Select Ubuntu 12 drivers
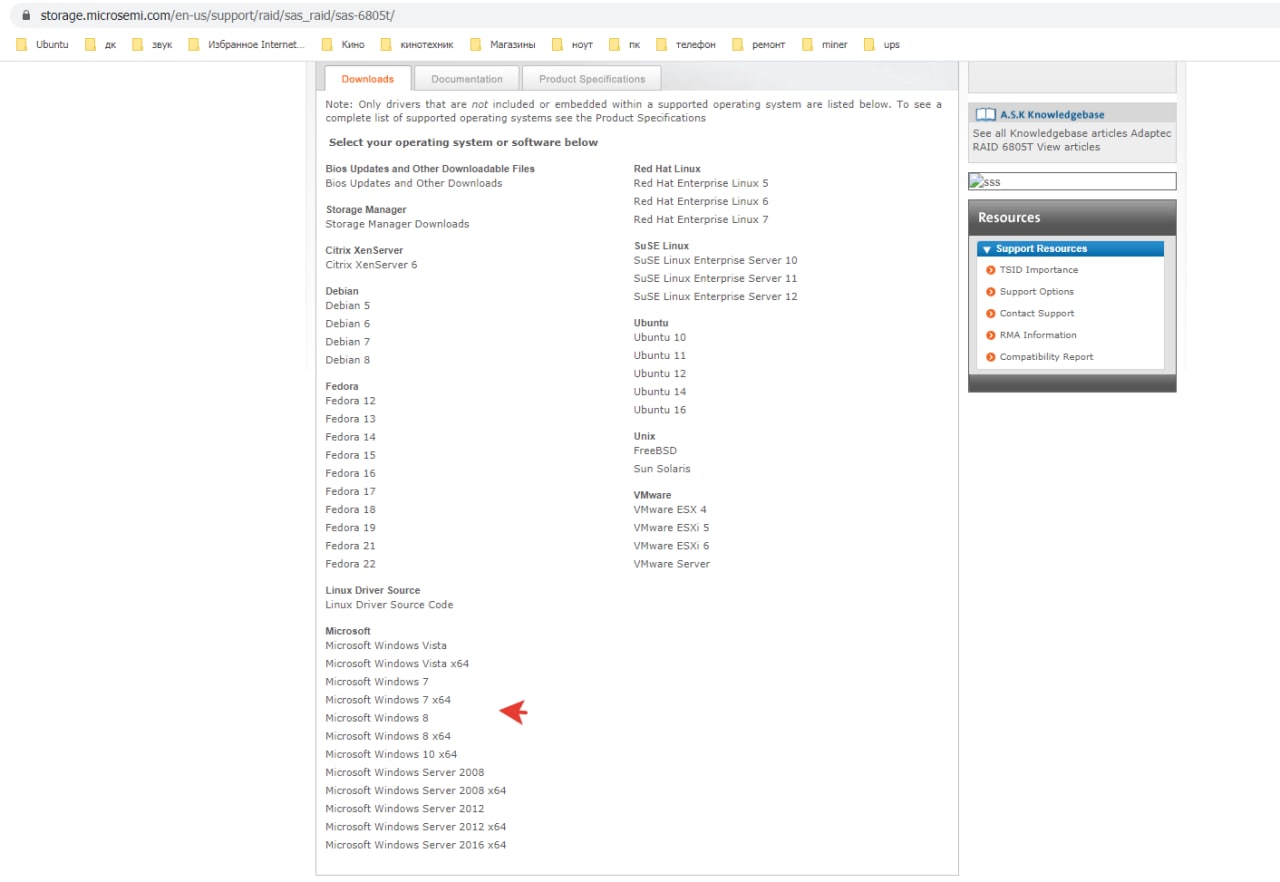This screenshot has width=1280, height=882. coord(660,374)
